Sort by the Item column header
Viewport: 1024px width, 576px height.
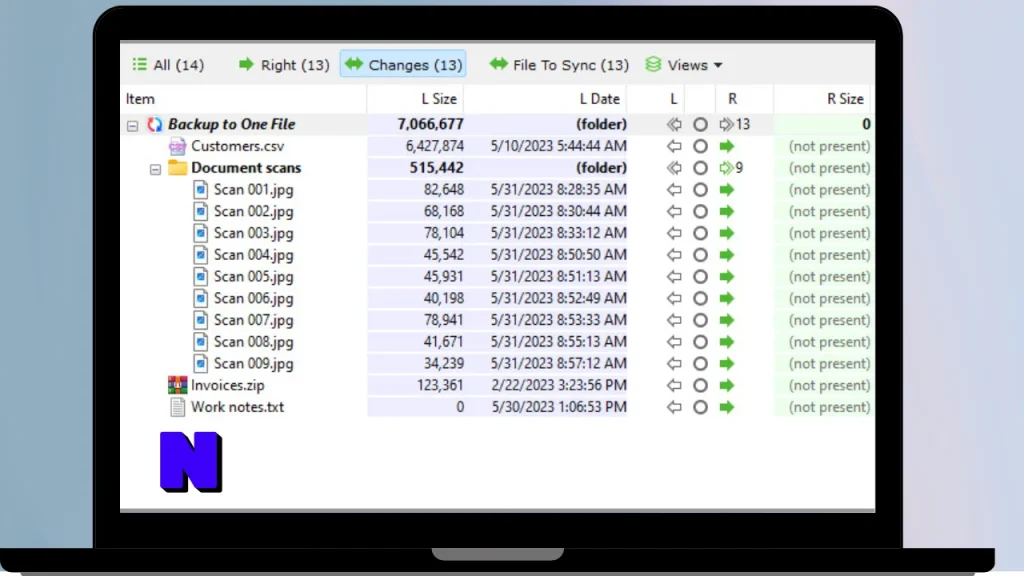pyautogui.click(x=243, y=99)
